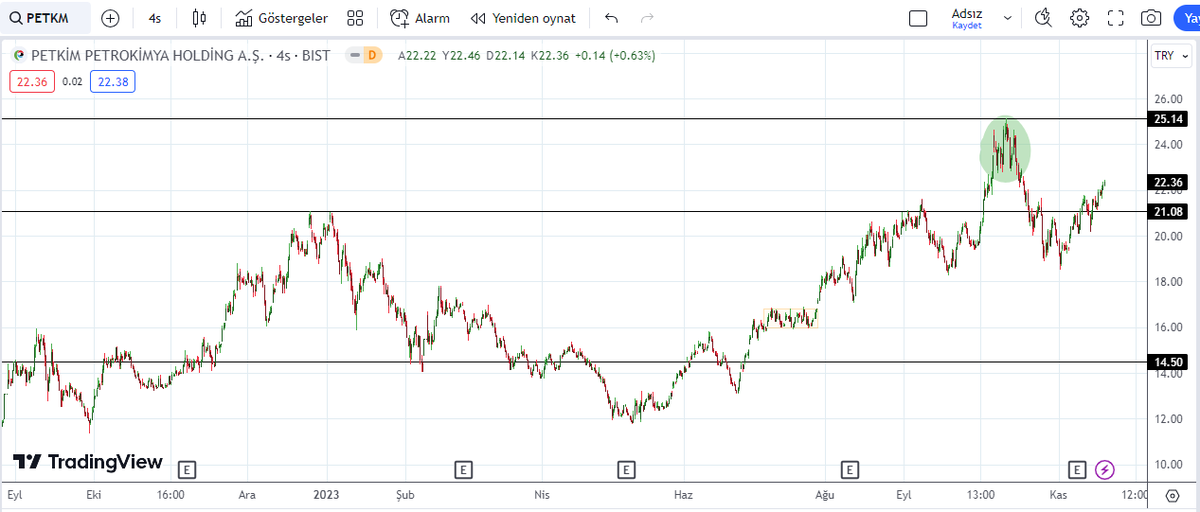Click the 26.00 price scale value

[x=1168, y=99]
